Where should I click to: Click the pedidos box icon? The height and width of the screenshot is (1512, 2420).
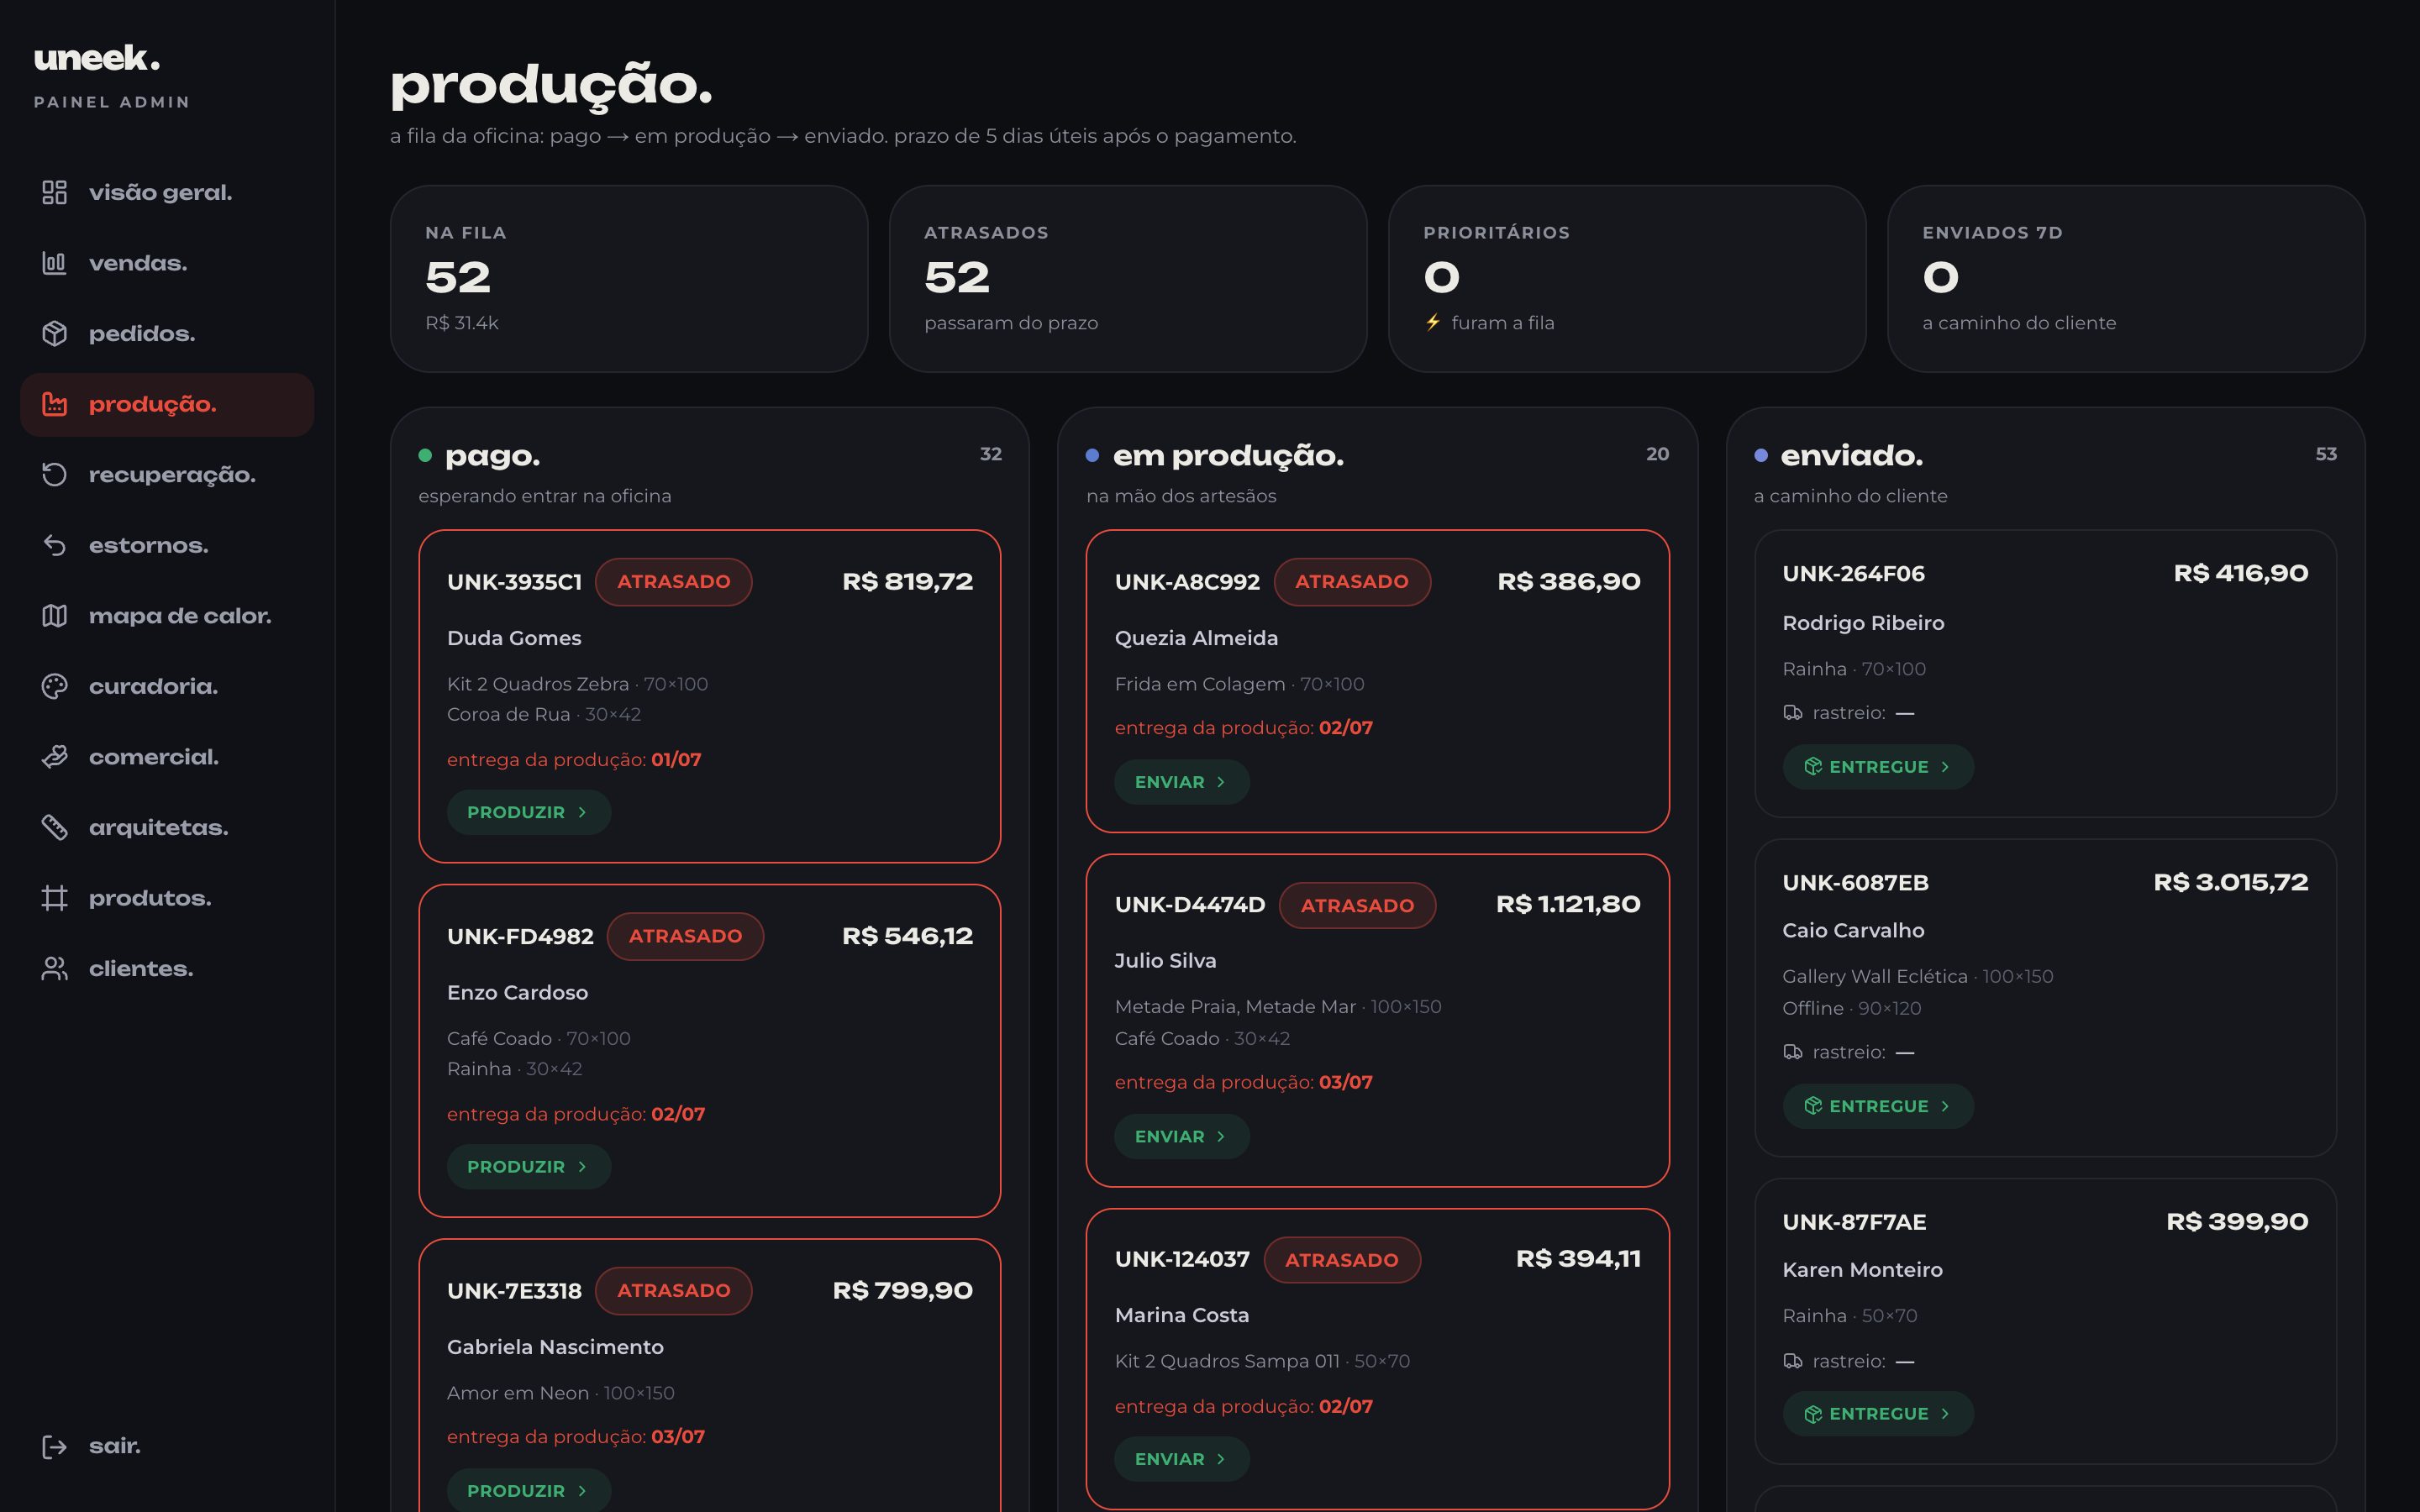pos(54,333)
